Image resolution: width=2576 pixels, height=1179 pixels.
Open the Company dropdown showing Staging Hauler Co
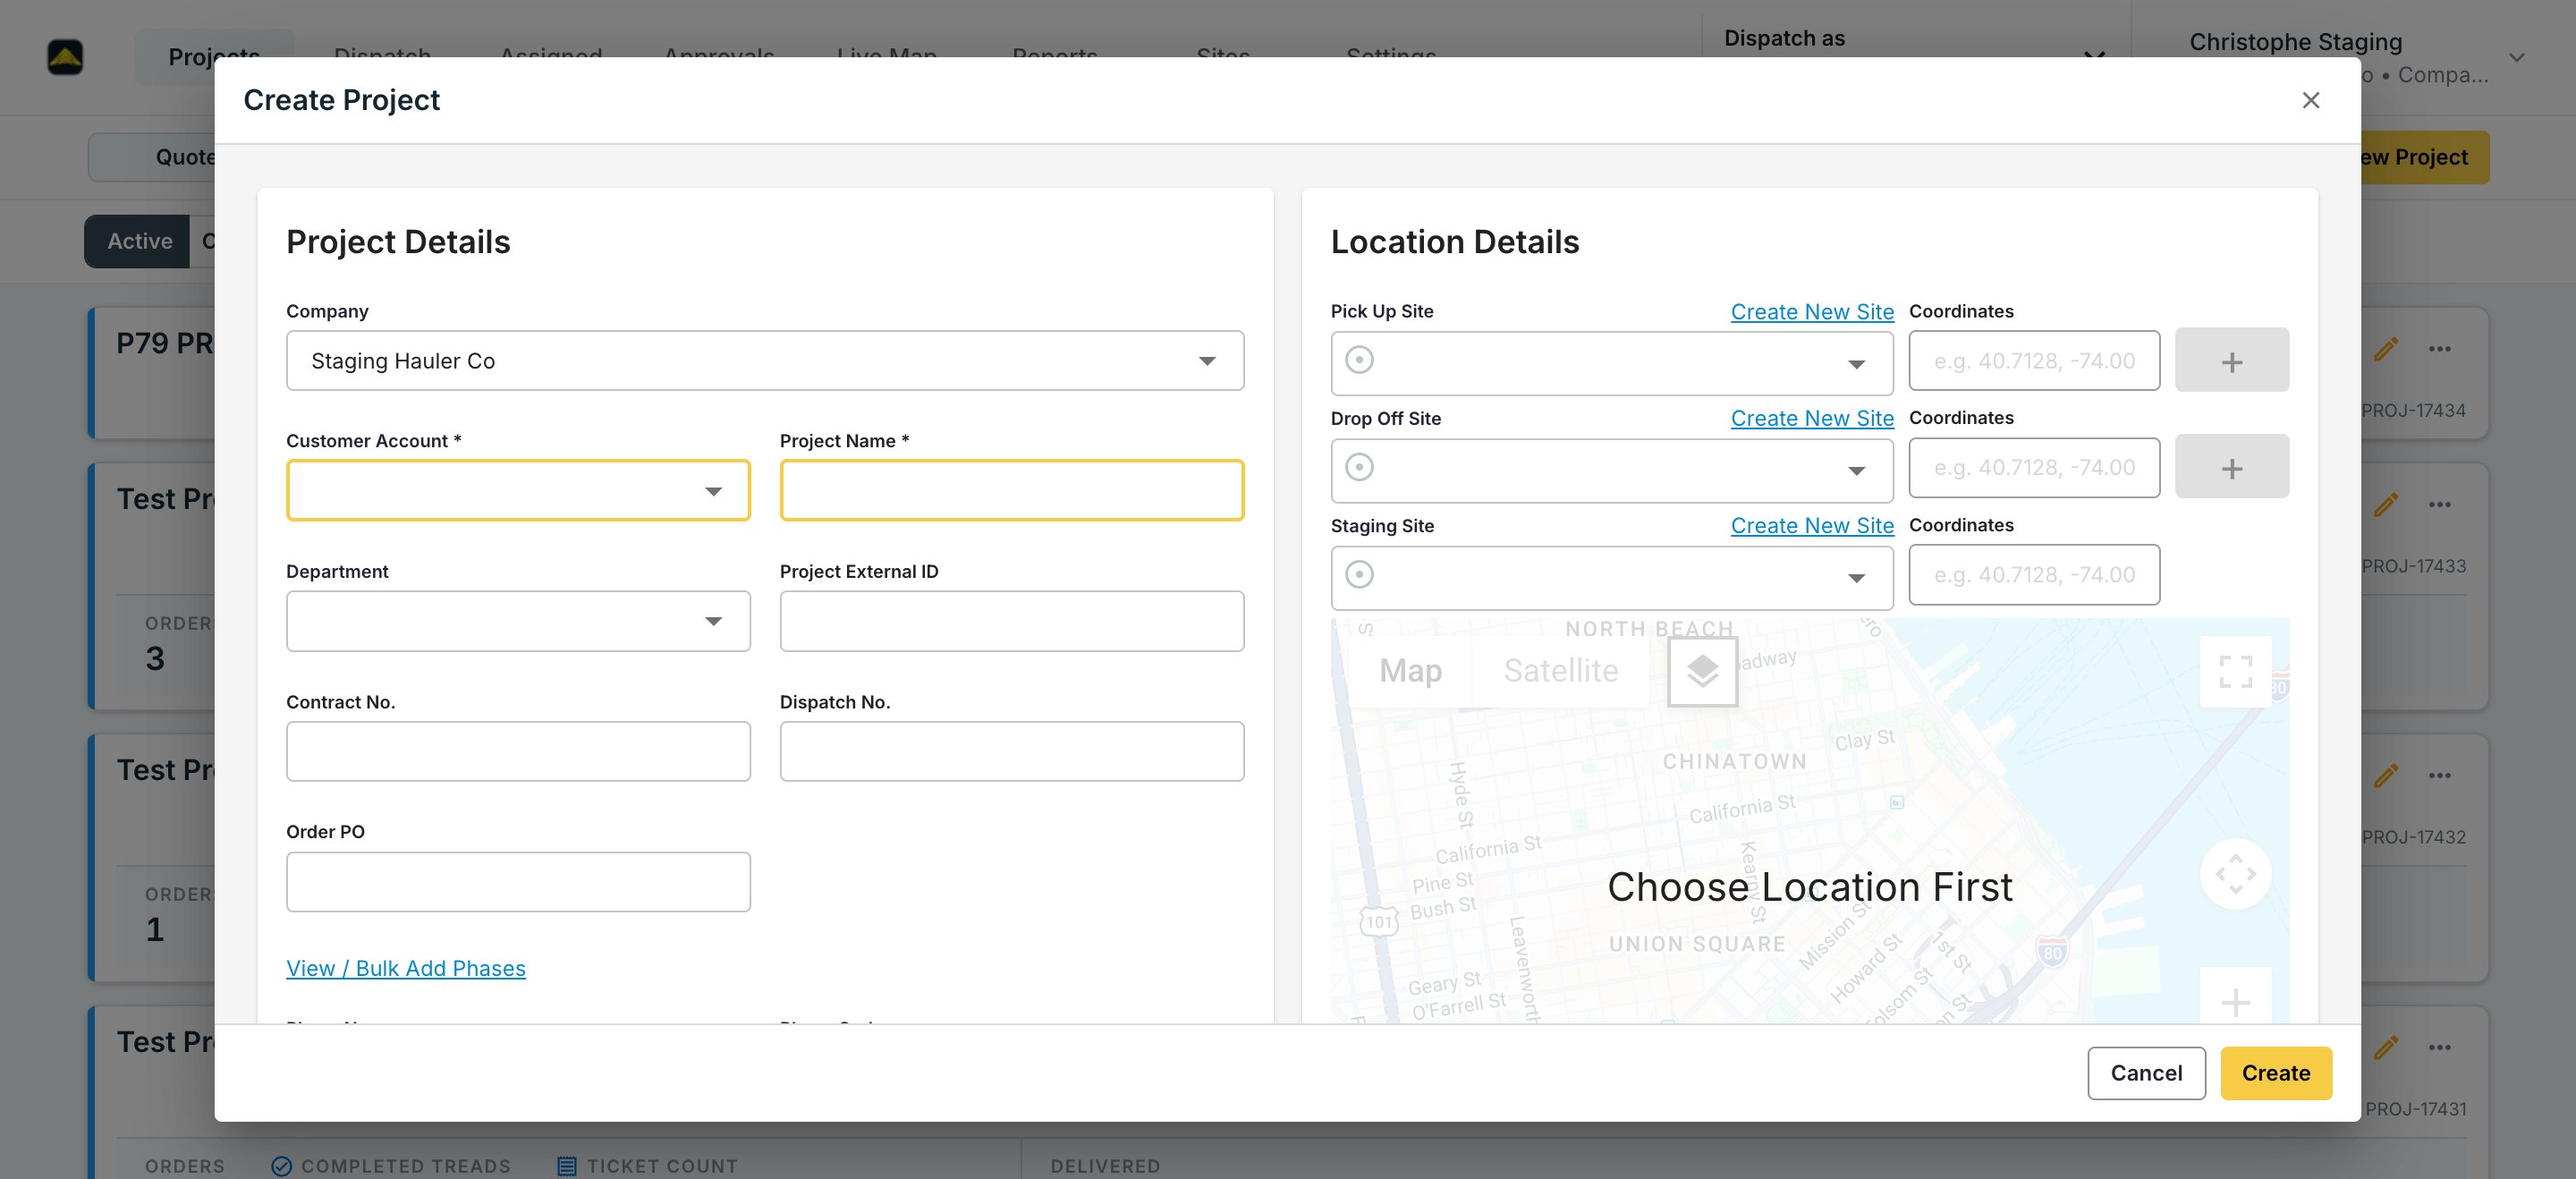(765, 360)
